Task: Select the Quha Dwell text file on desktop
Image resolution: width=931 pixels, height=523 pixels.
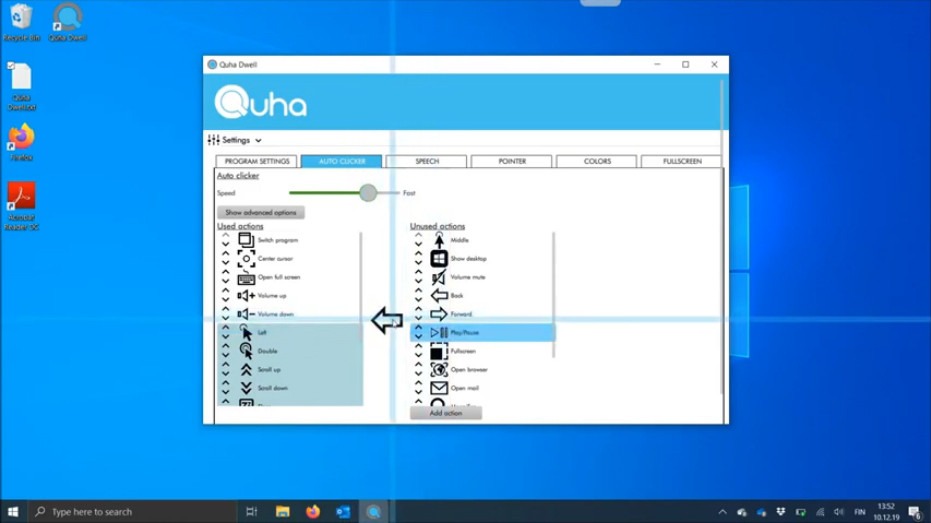Action: [x=21, y=86]
